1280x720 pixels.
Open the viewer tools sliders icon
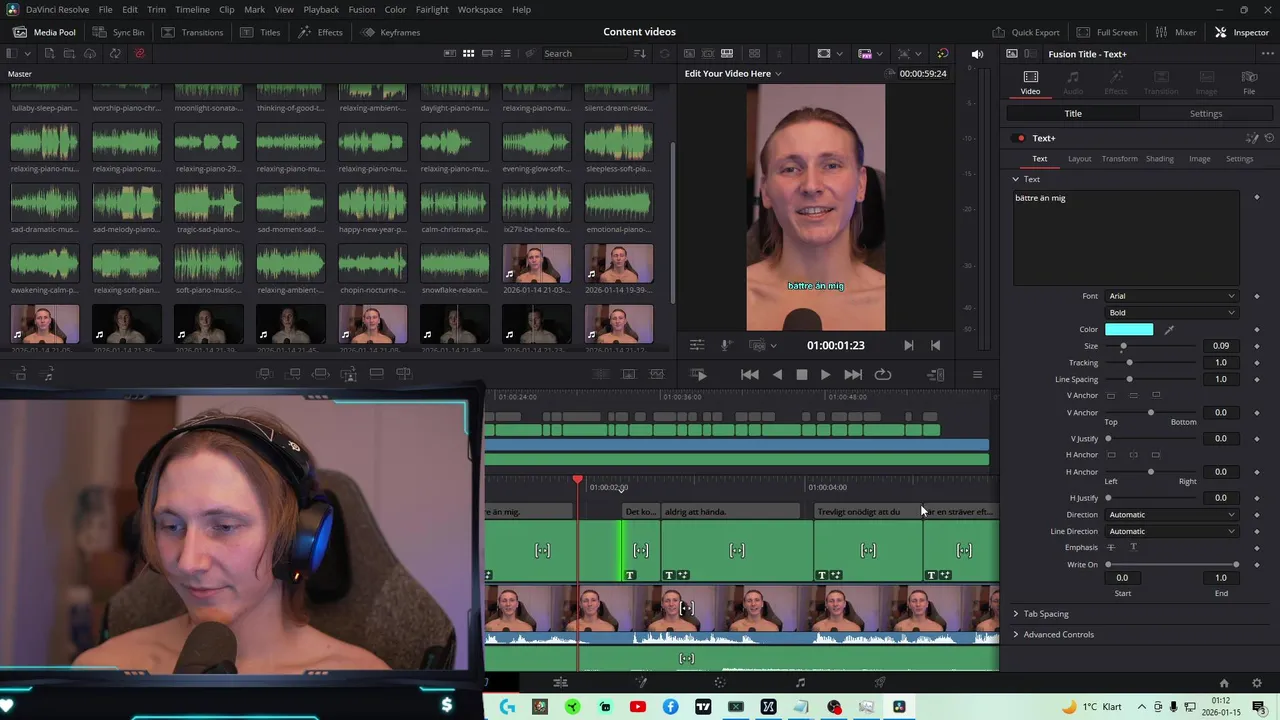697,345
